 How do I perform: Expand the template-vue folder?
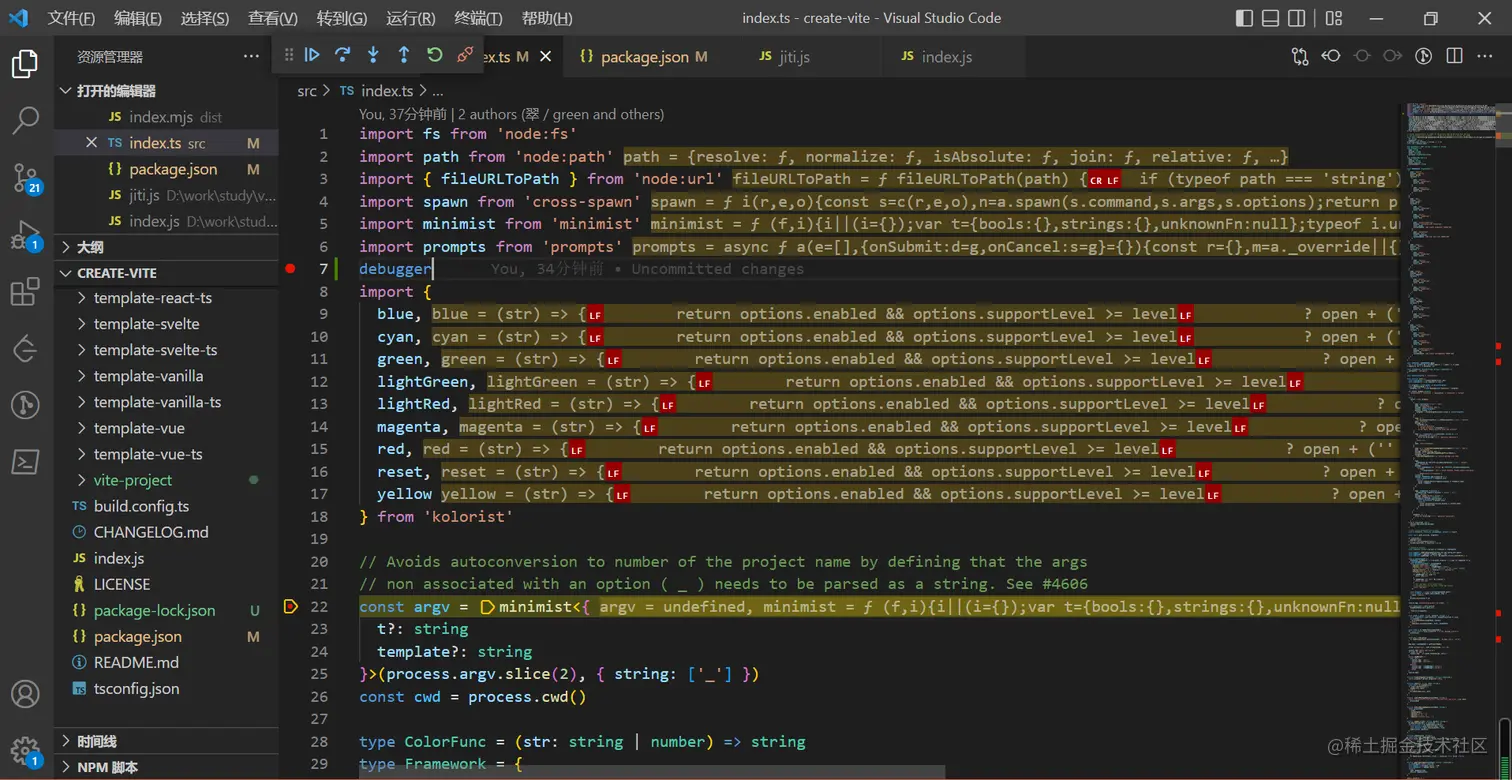coord(166,428)
